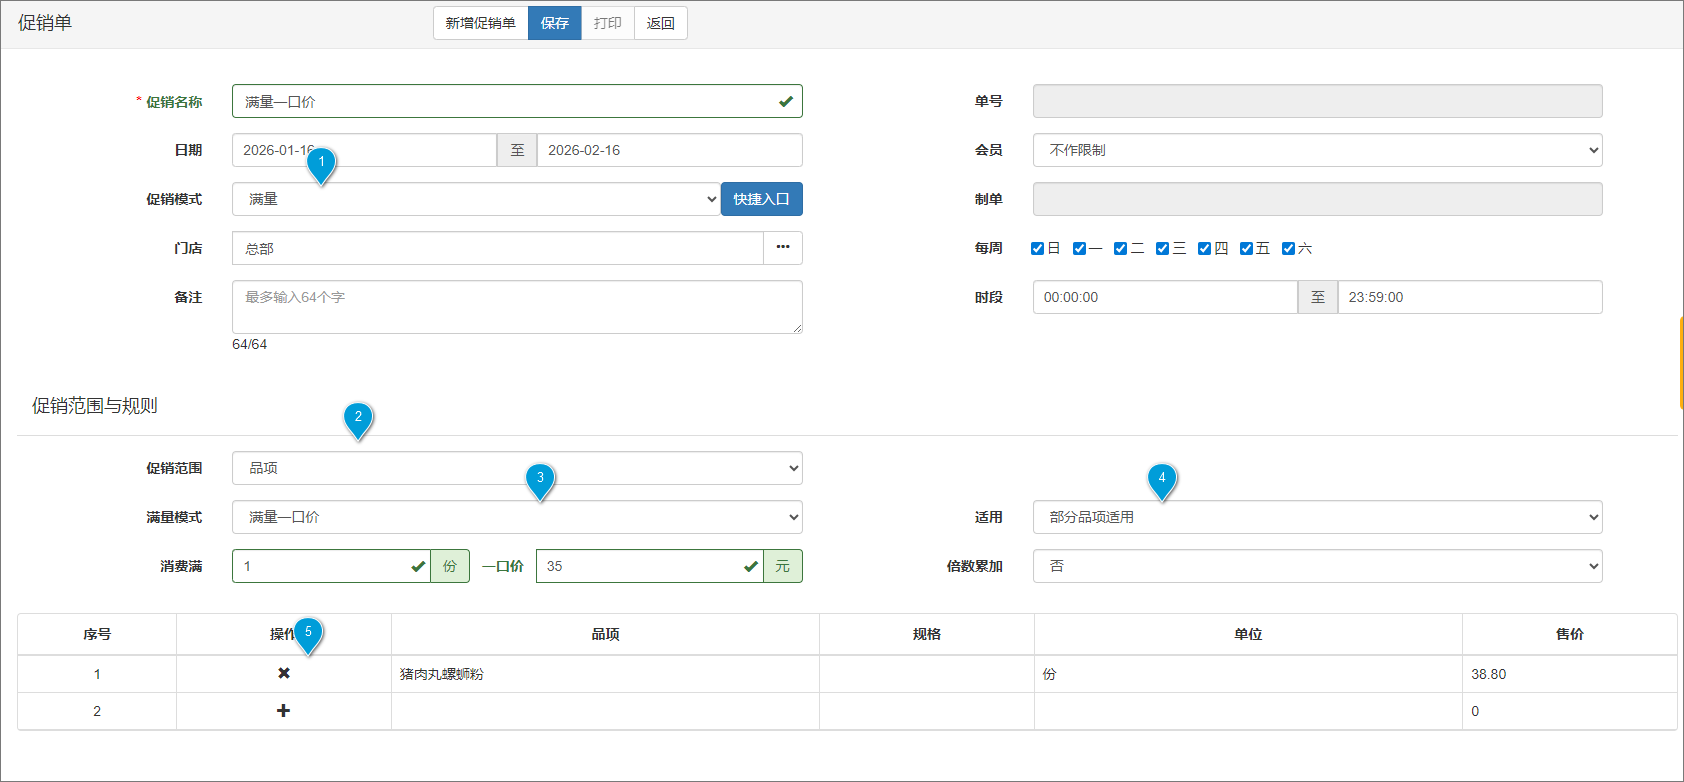The image size is (1684, 782).
Task: Uncheck the 日 (Sunday) checkbox
Action: 1037,249
